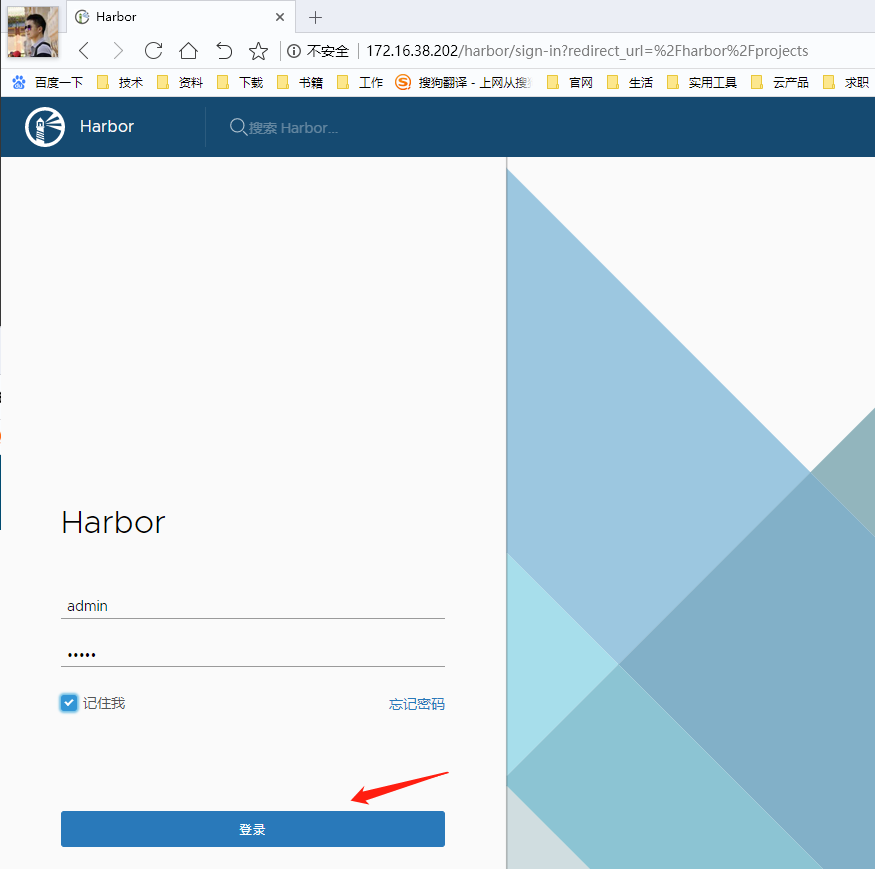Click the 忘记密码 link
This screenshot has width=875, height=869.
coord(417,704)
